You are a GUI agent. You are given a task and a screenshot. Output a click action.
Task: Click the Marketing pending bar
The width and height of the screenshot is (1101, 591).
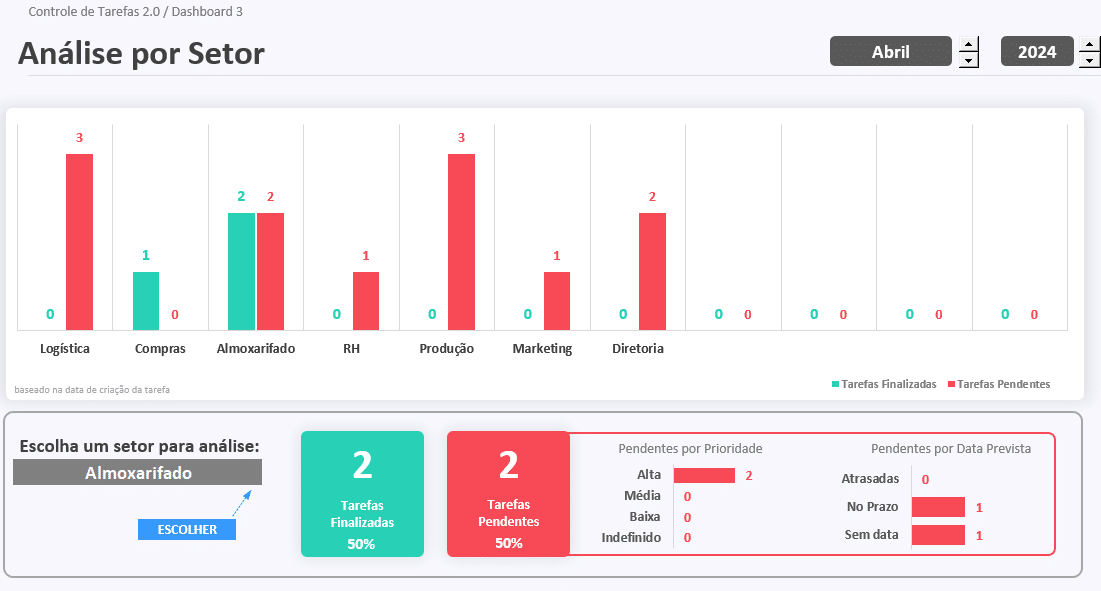click(557, 301)
